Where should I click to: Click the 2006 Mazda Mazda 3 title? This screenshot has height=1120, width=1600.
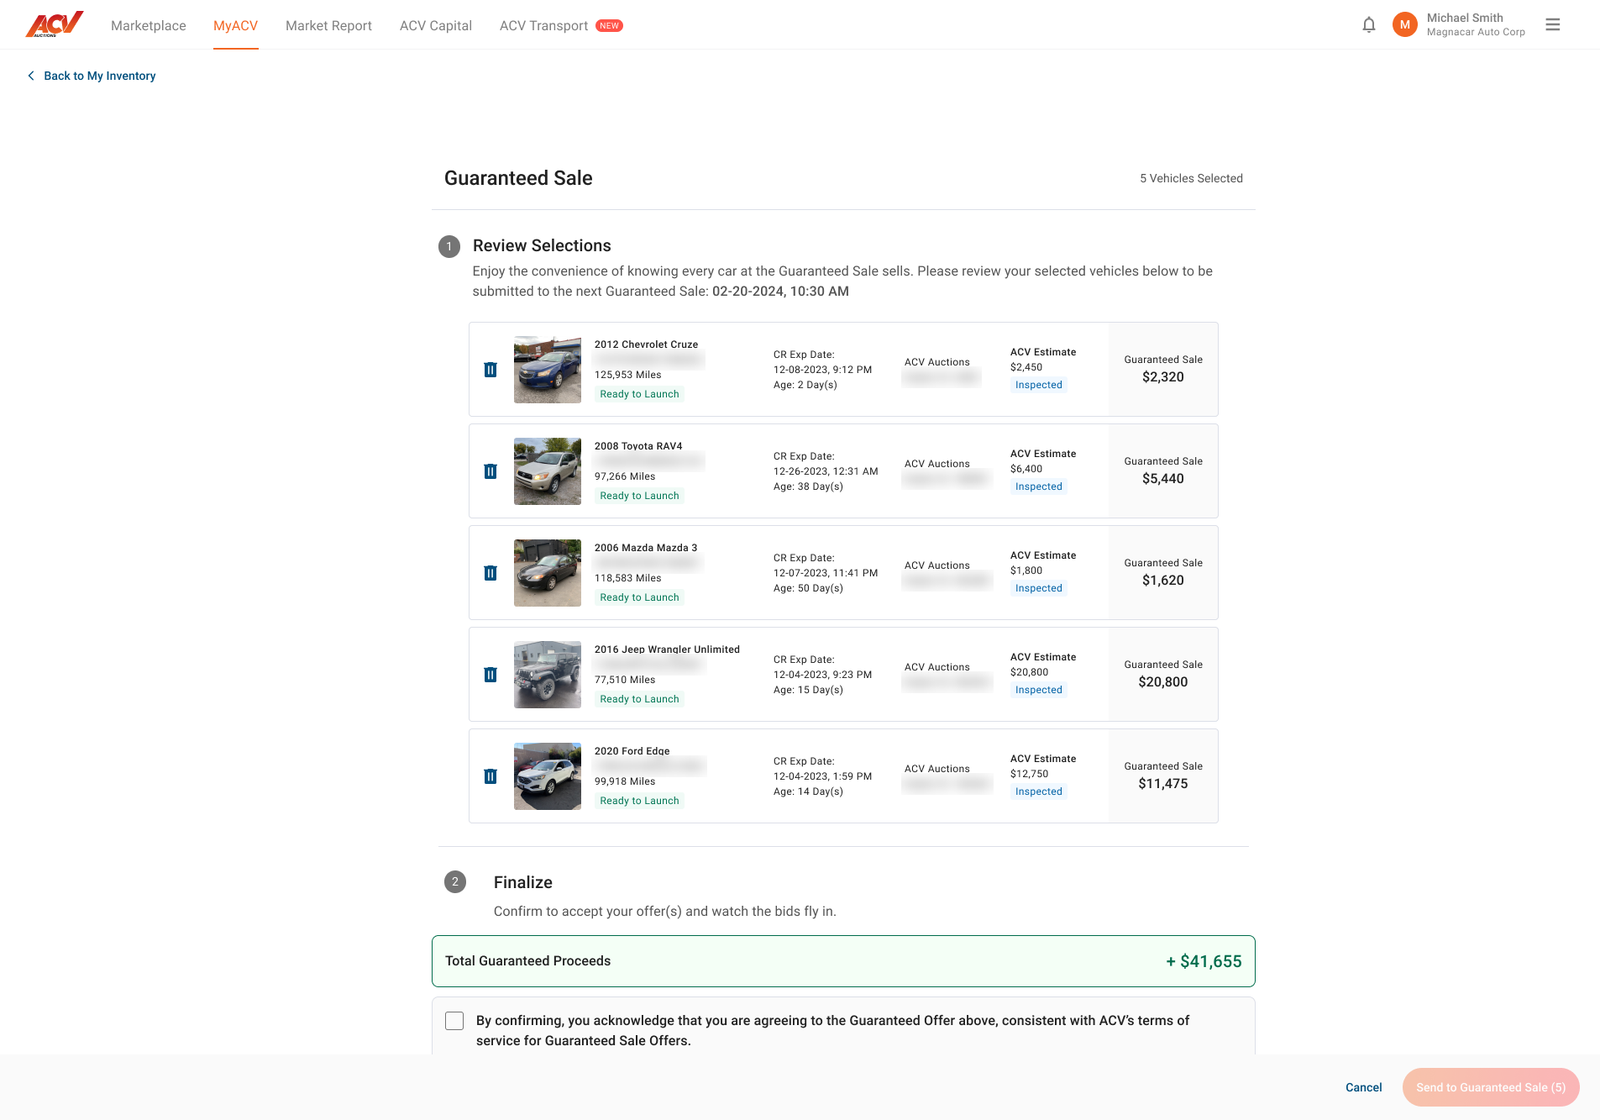[645, 548]
